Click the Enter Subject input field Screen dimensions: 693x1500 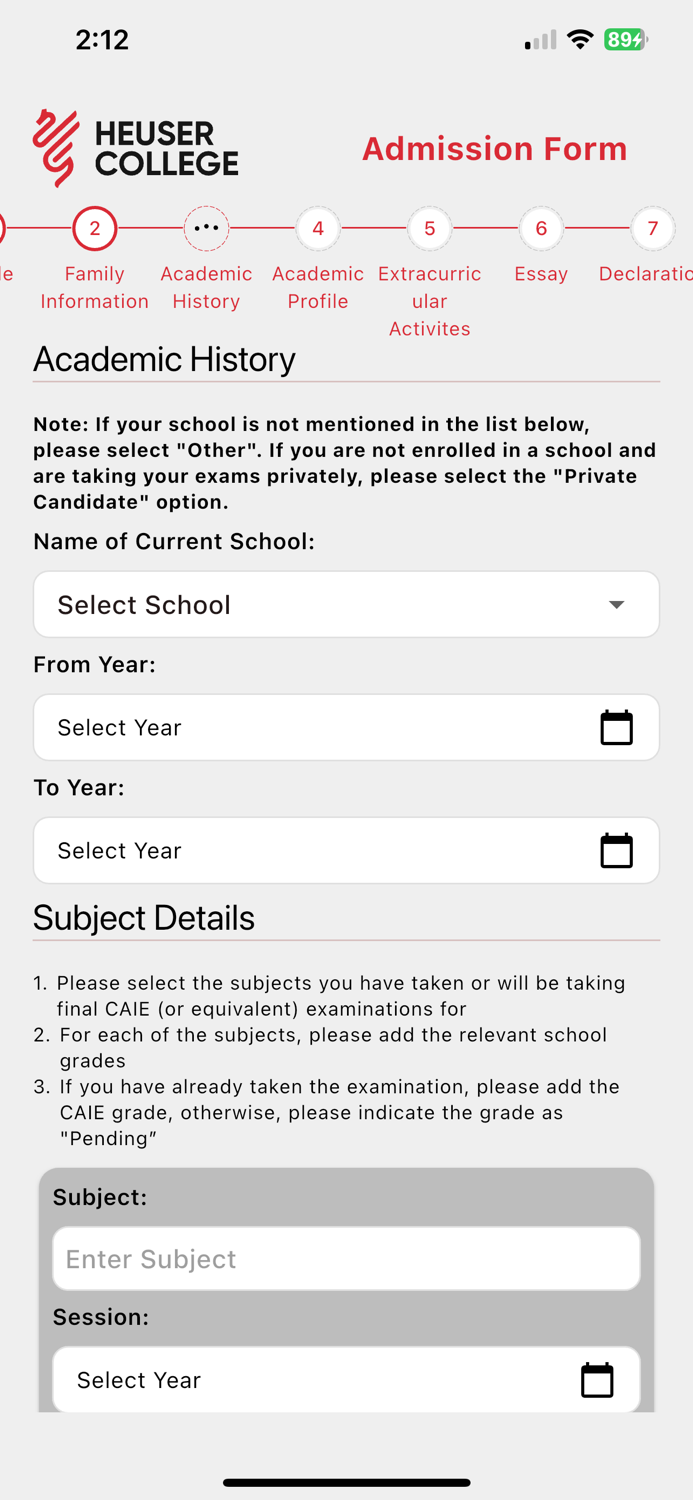pos(346,1258)
